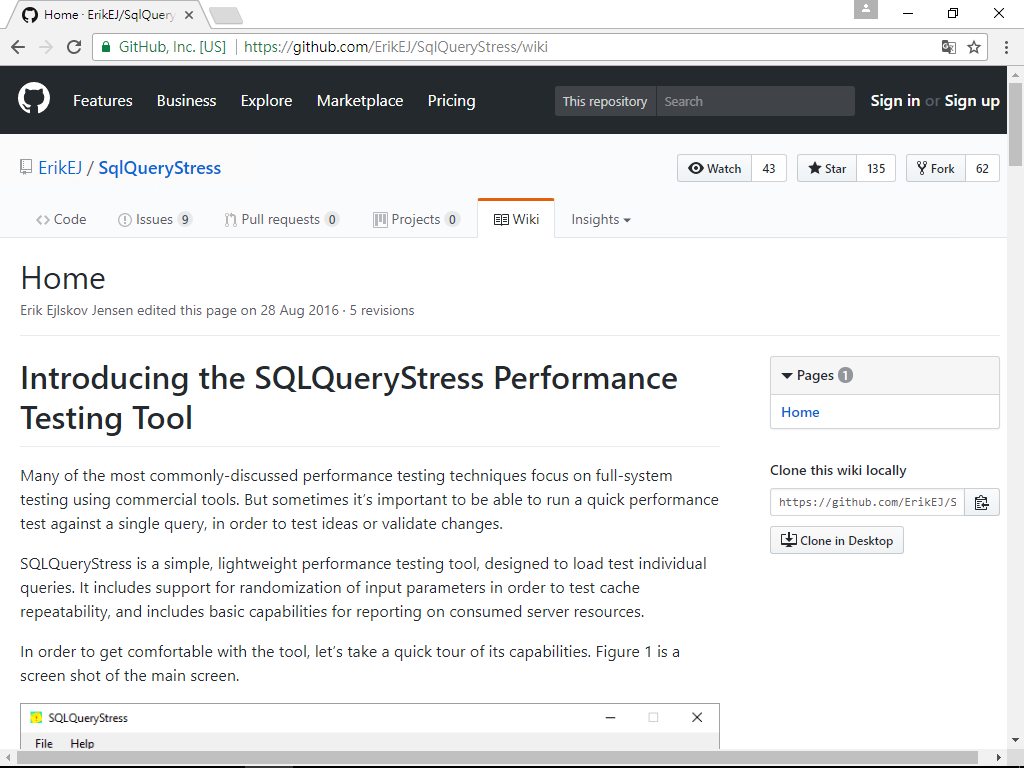Click the copy clone URL icon
This screenshot has width=1024, height=768.
point(981,501)
